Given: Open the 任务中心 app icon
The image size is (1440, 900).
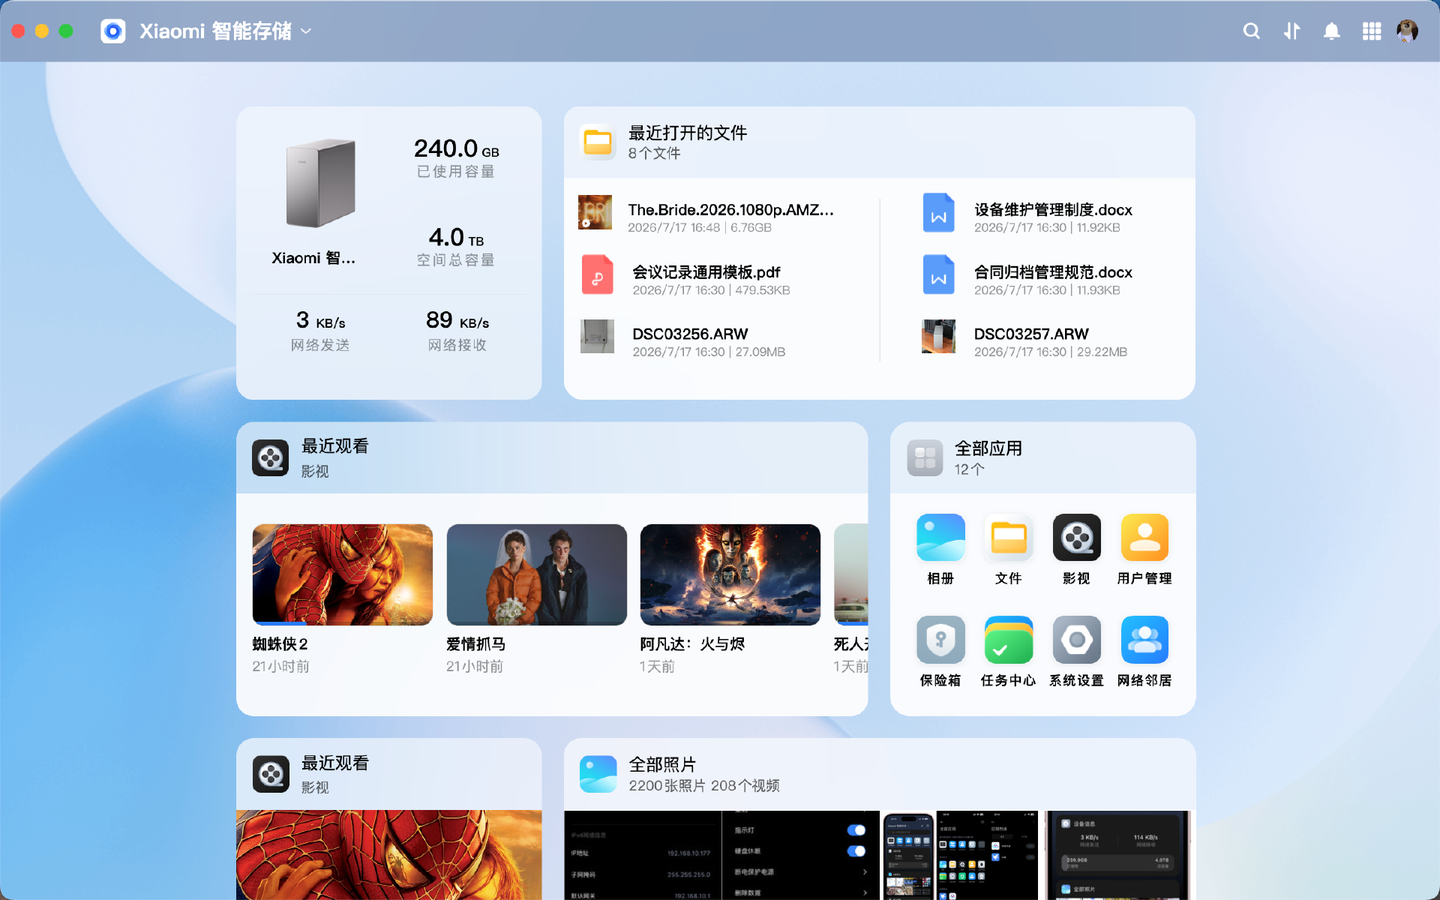Looking at the screenshot, I should tap(1009, 640).
